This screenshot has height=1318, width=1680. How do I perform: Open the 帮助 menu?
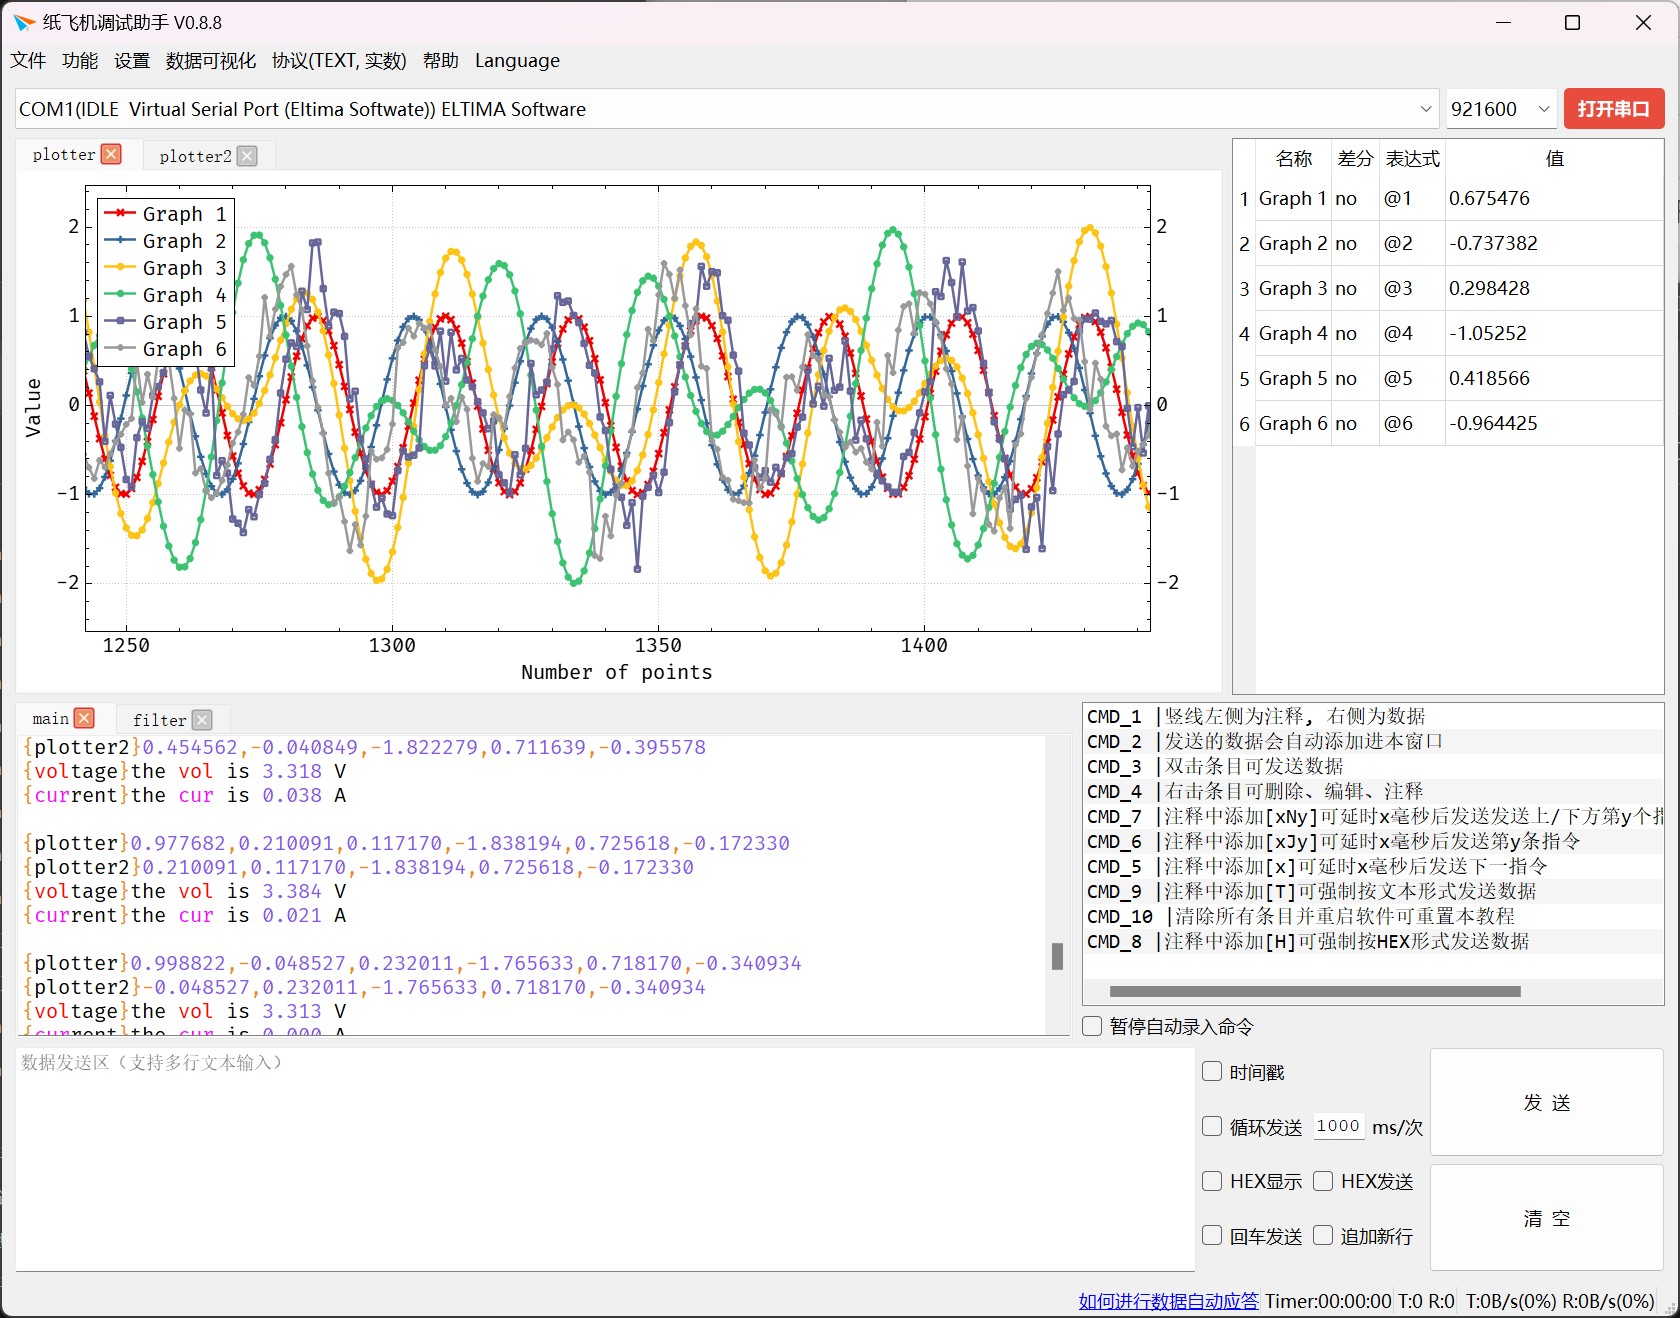(x=441, y=61)
